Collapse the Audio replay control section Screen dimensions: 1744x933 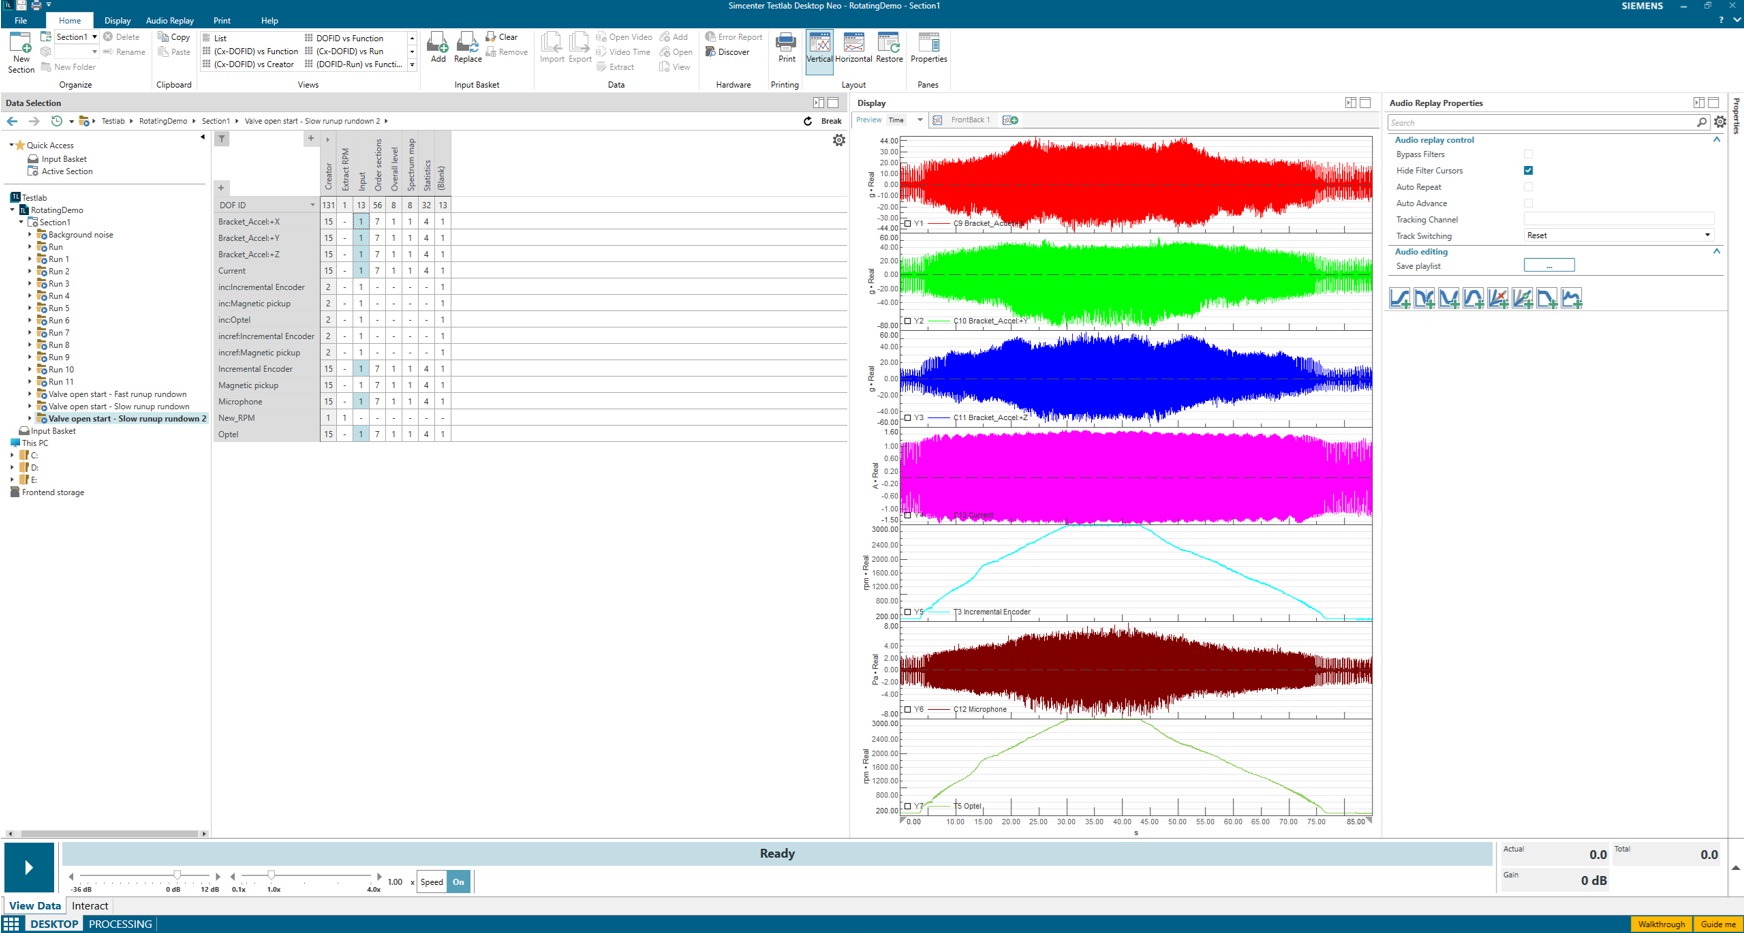click(1716, 140)
